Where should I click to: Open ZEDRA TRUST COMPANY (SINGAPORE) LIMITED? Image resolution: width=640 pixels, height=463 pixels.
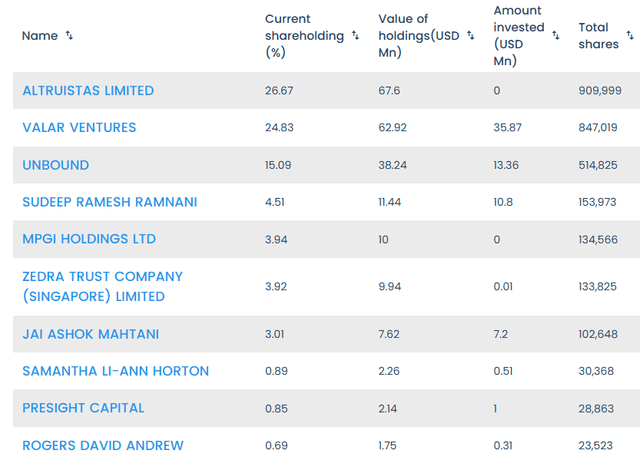pyautogui.click(x=102, y=286)
